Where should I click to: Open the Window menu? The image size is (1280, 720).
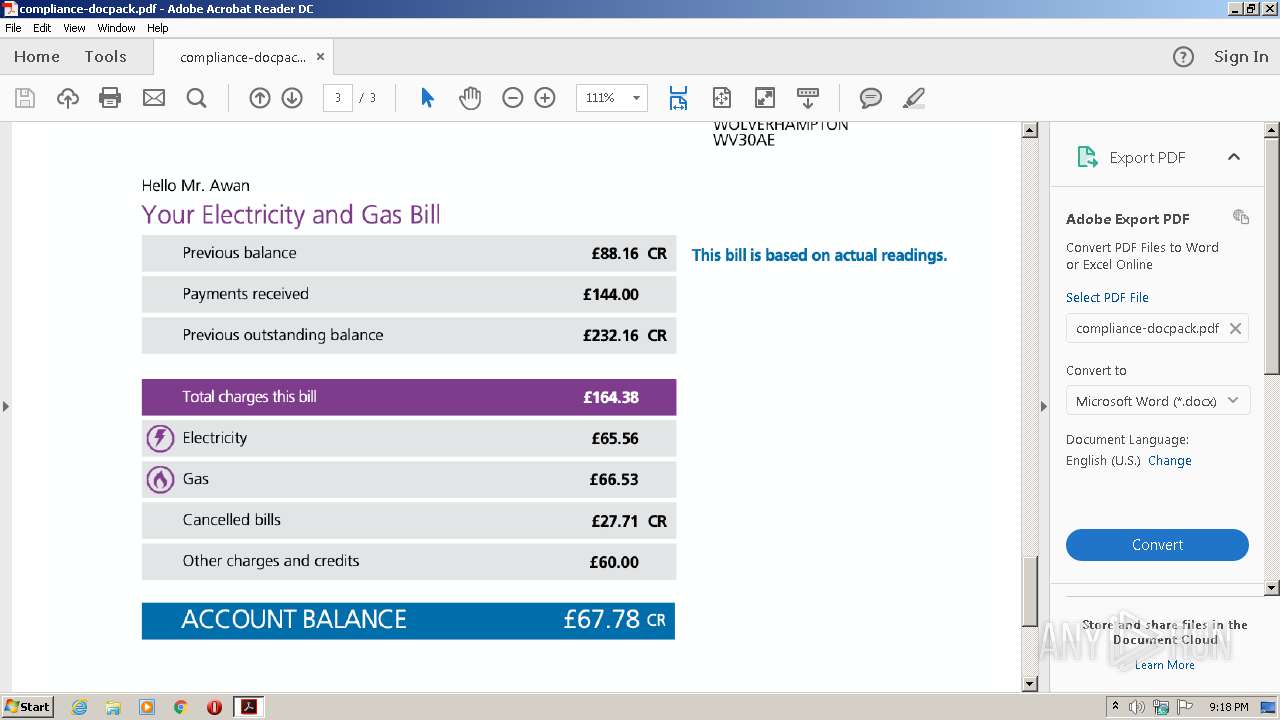pyautogui.click(x=116, y=28)
